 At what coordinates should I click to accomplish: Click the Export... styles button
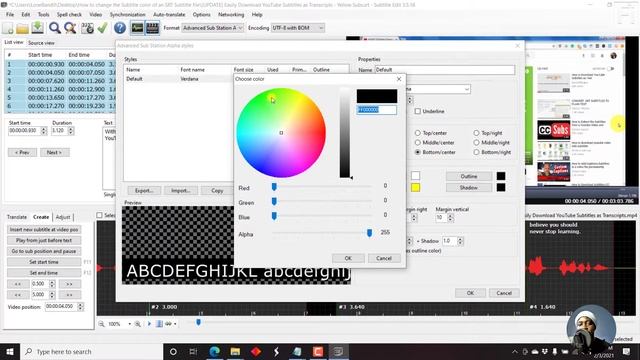coord(144,191)
